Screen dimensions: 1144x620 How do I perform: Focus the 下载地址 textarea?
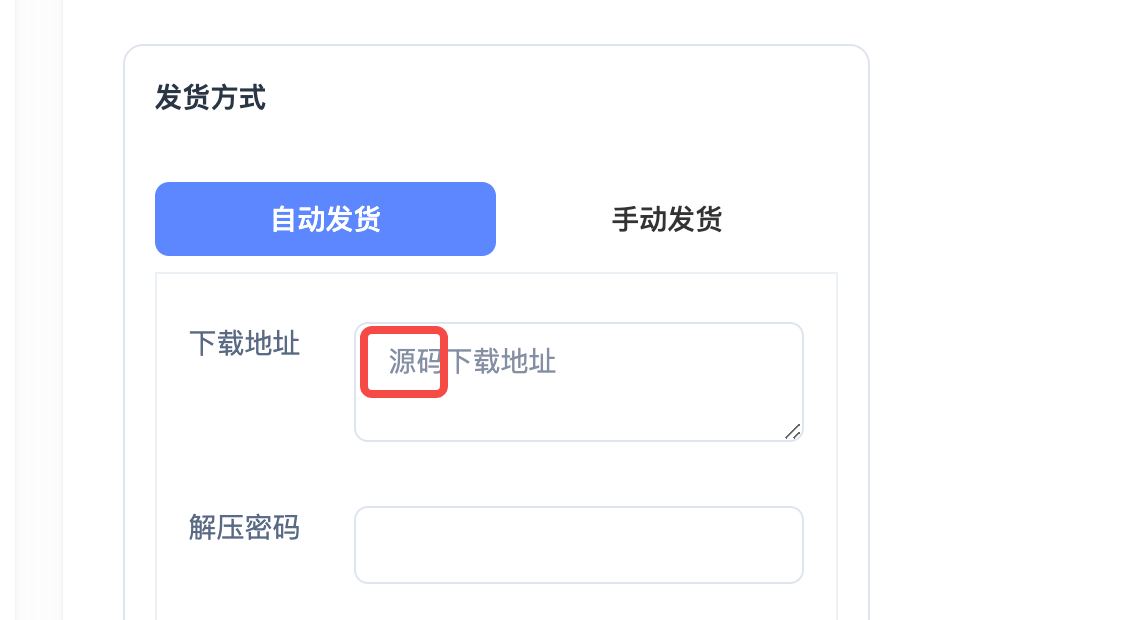579,382
